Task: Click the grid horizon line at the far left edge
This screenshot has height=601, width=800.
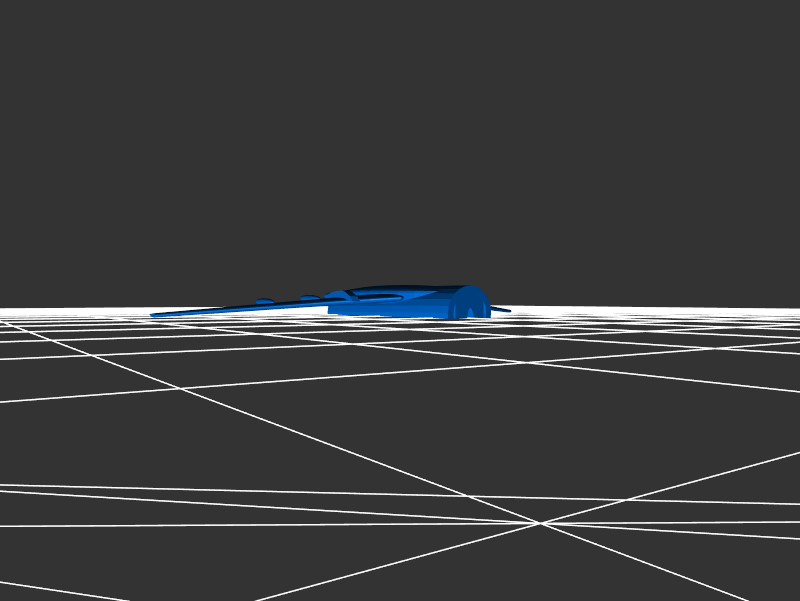Action: coord(5,309)
